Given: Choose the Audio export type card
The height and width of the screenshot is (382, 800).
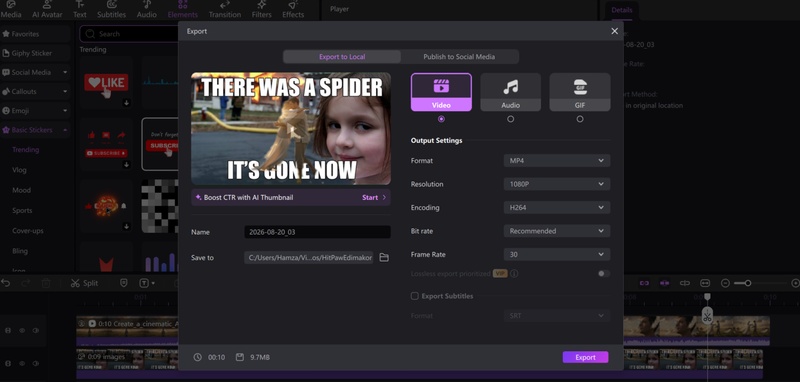Looking at the screenshot, I should click(x=510, y=92).
